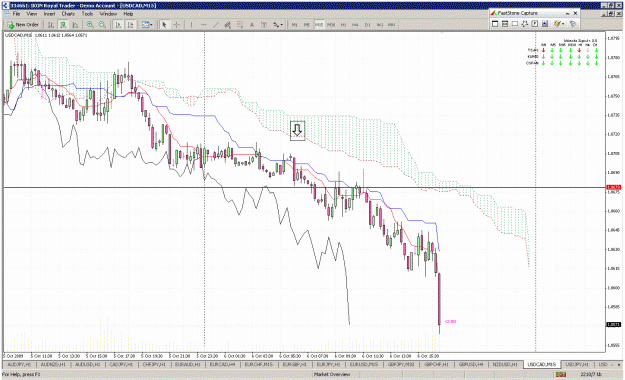Screen dimensions: 625x380
Task: Capture scrolling window in FastStone Capture
Action: pos(545,24)
